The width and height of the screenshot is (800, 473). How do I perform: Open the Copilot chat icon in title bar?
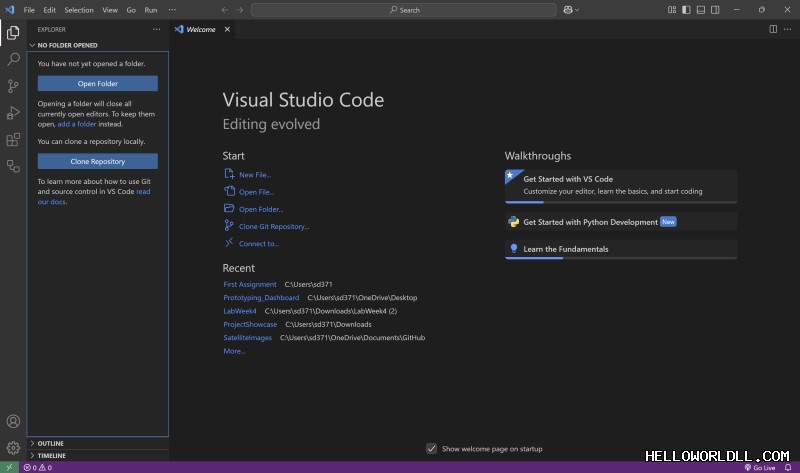(568, 10)
